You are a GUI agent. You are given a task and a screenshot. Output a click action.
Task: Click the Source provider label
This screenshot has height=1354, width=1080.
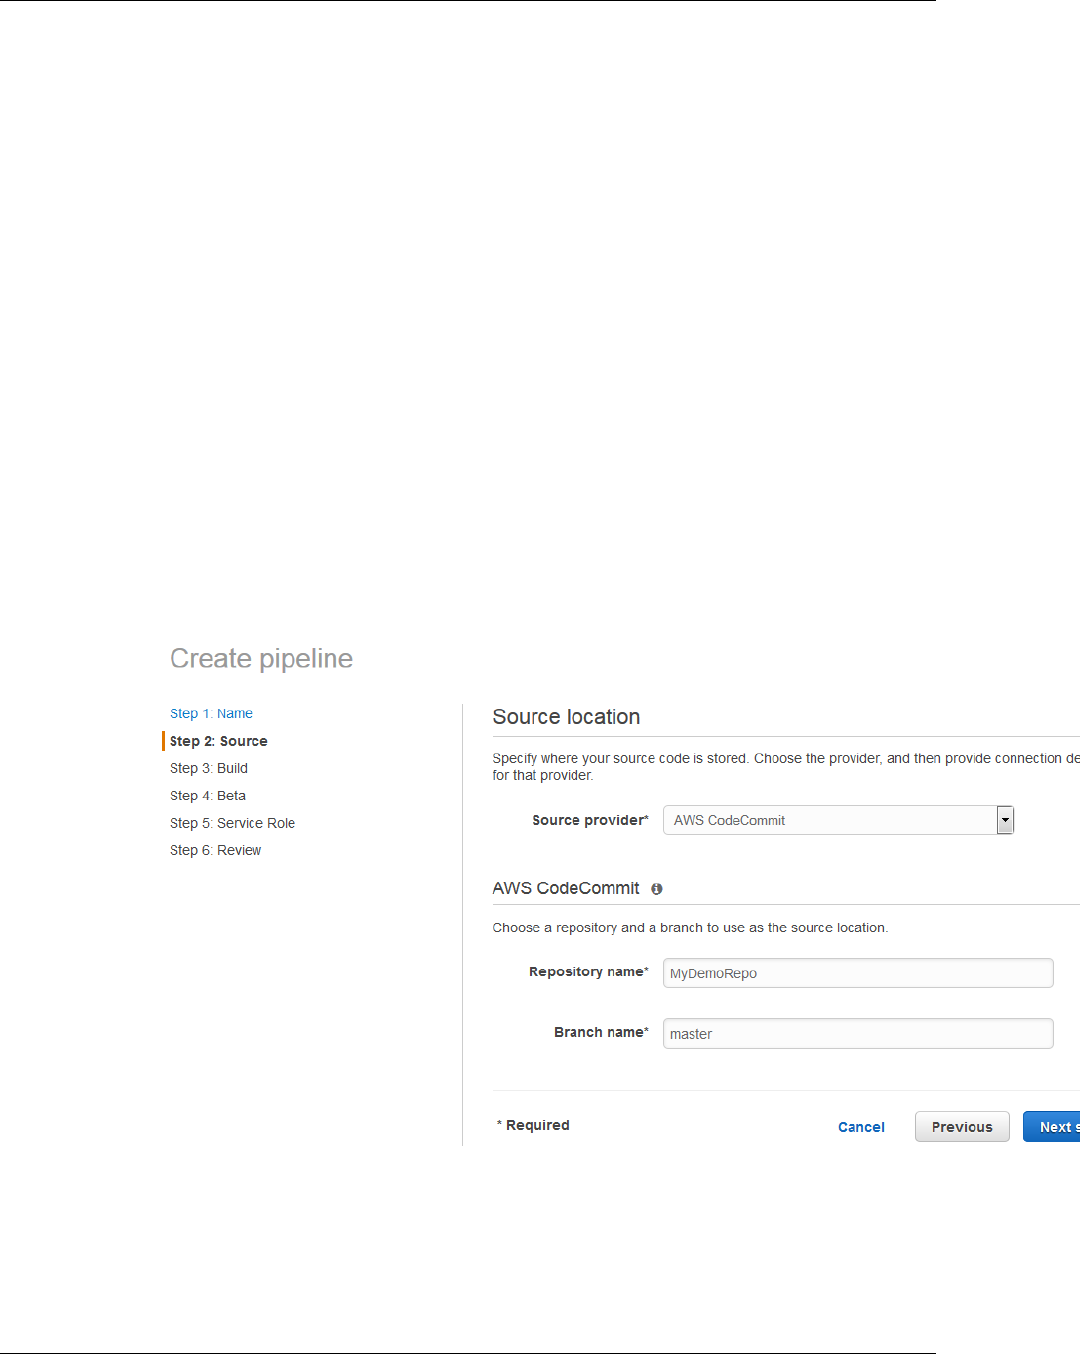(x=590, y=820)
